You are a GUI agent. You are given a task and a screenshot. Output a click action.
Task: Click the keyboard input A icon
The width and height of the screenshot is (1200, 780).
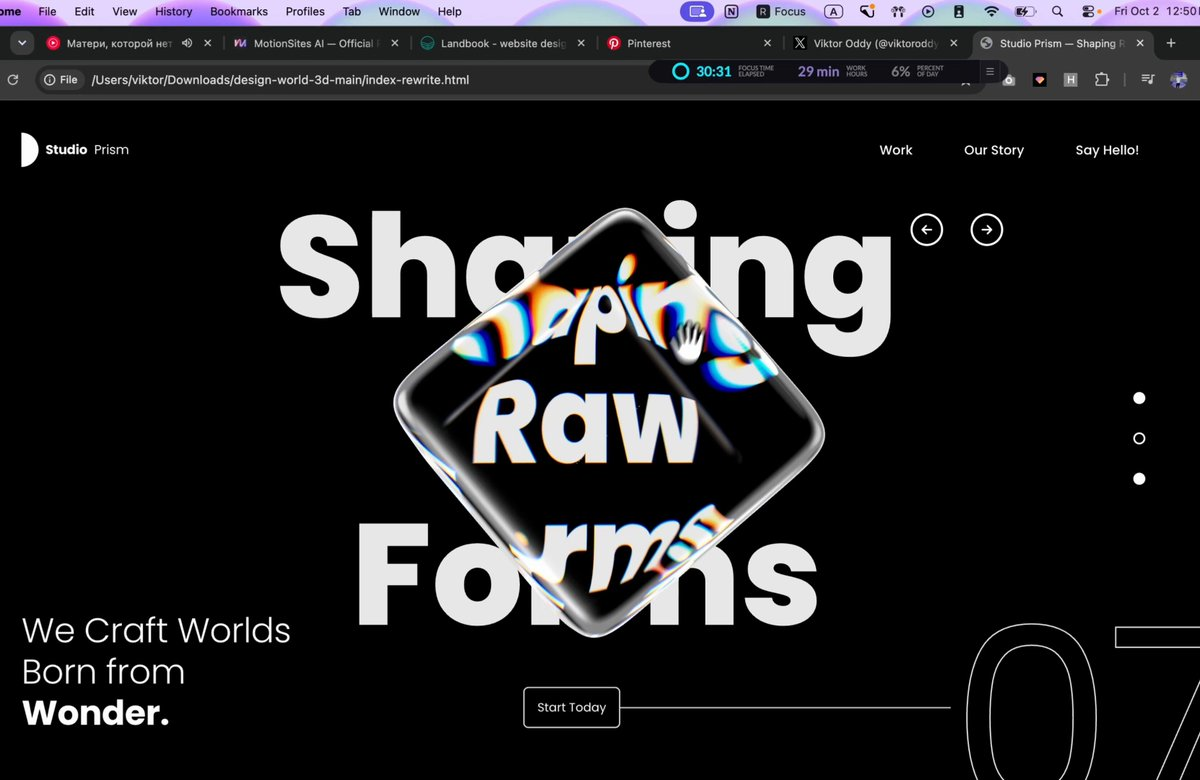click(834, 11)
